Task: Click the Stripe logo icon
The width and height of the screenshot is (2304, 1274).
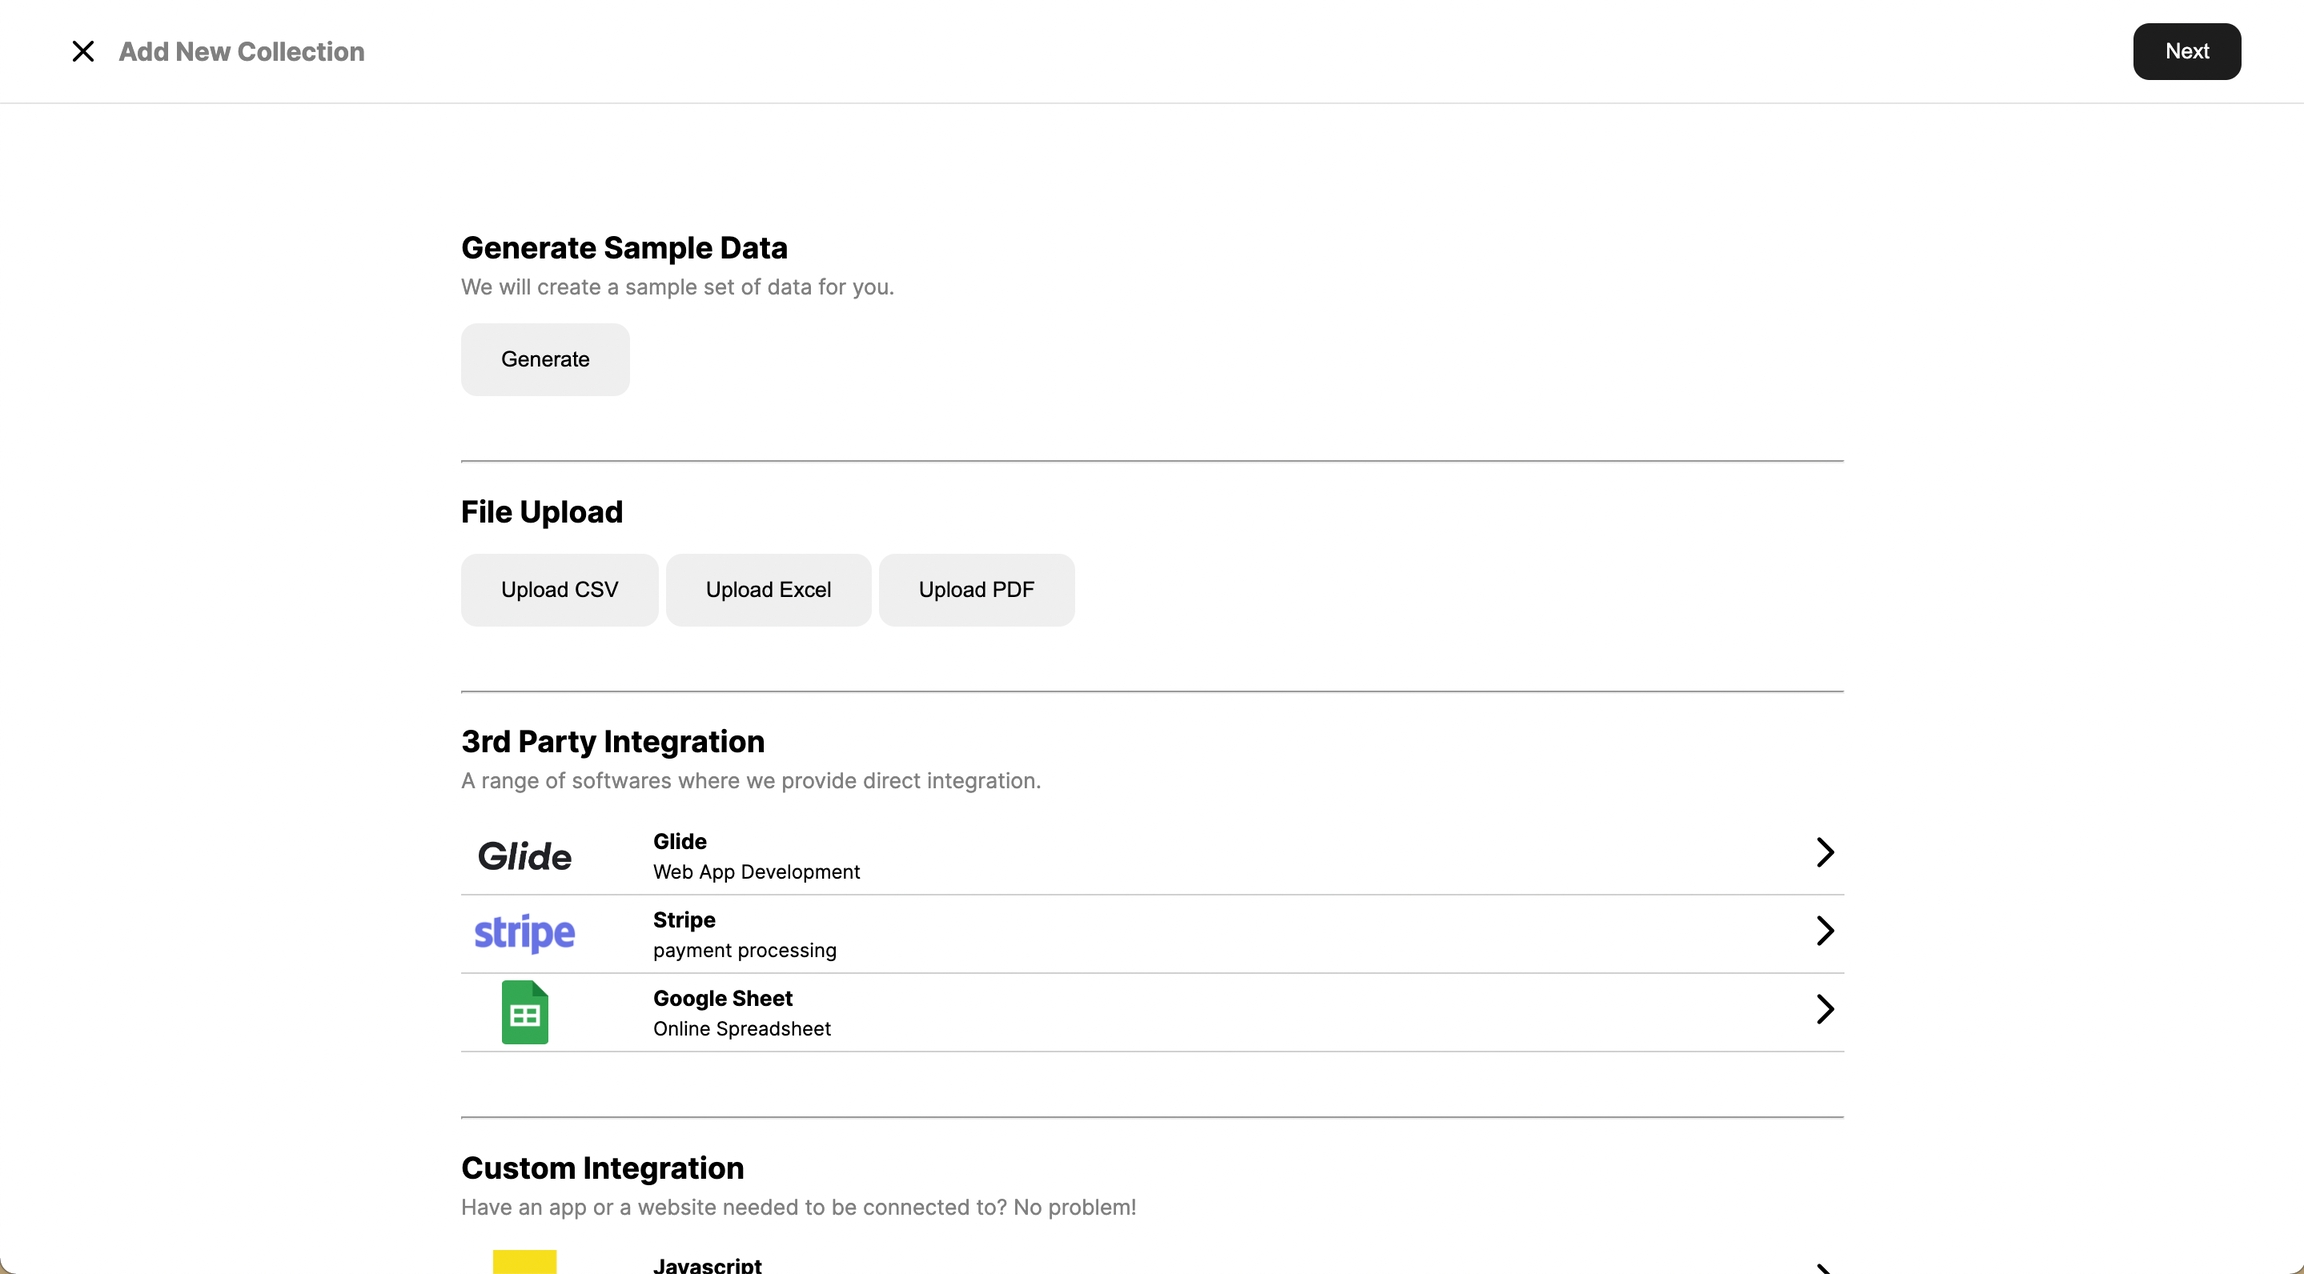Action: (x=524, y=933)
